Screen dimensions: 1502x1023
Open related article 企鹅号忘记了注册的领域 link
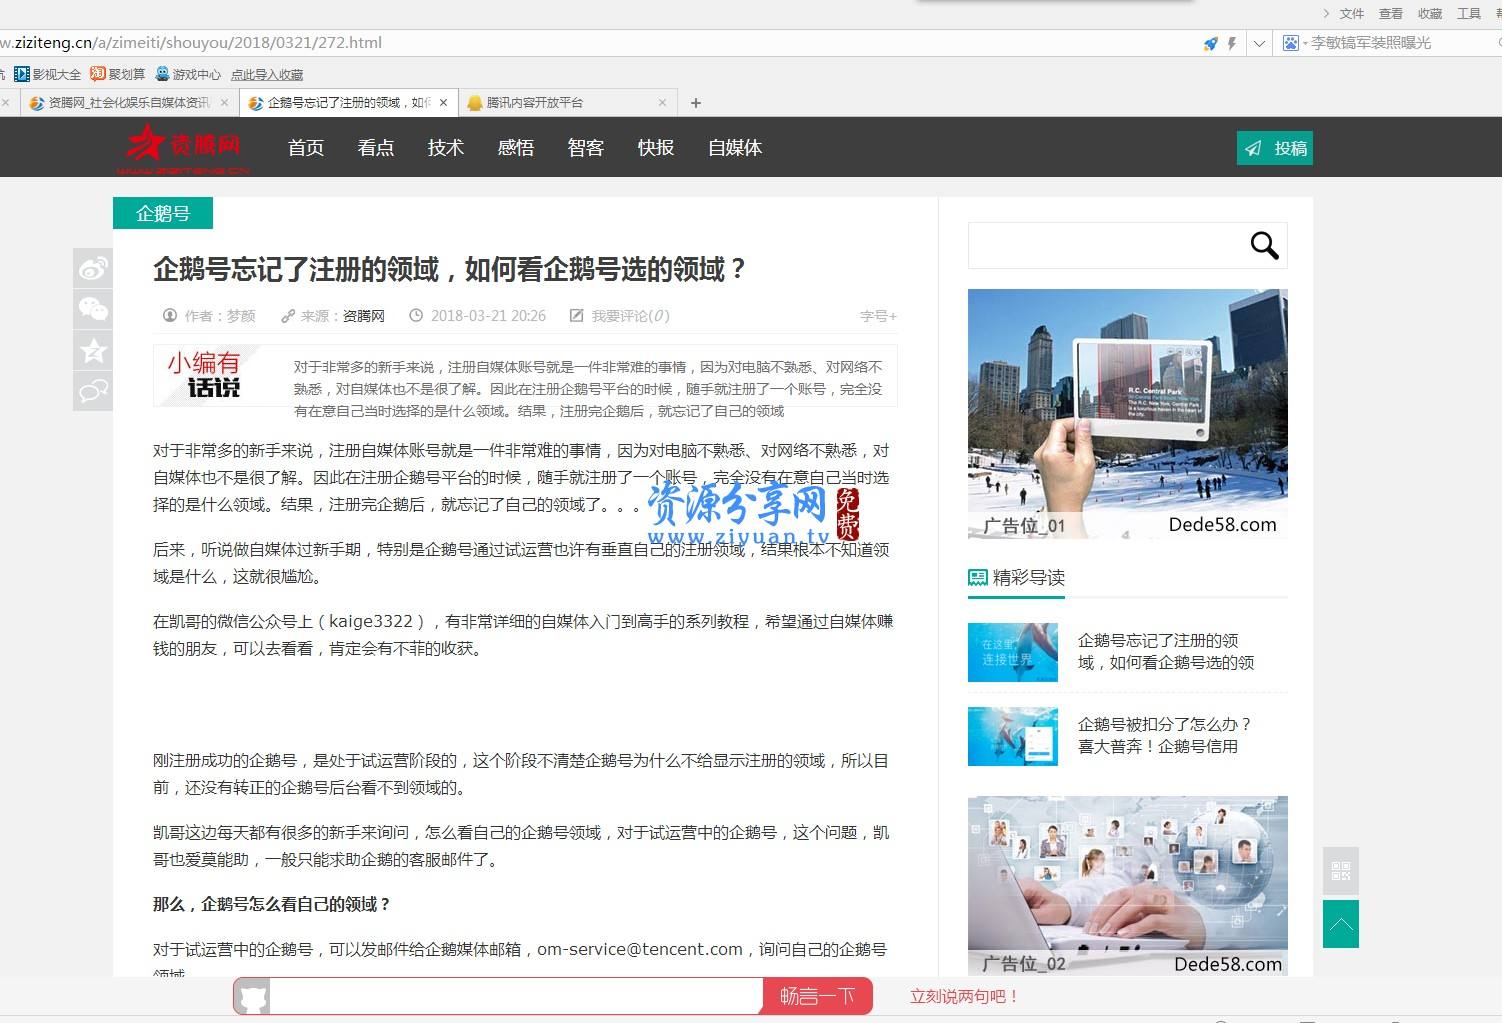click(x=1166, y=652)
